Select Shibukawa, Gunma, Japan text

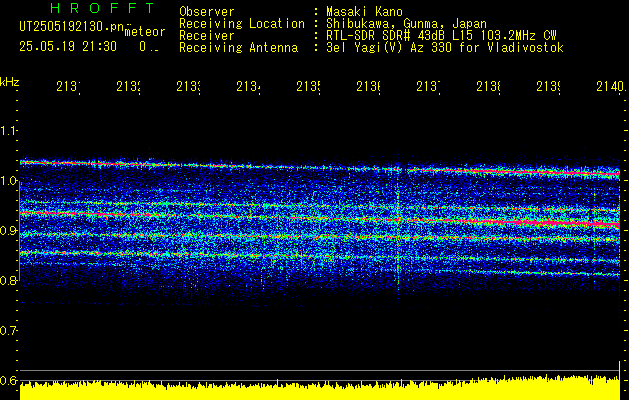[x=406, y=24]
